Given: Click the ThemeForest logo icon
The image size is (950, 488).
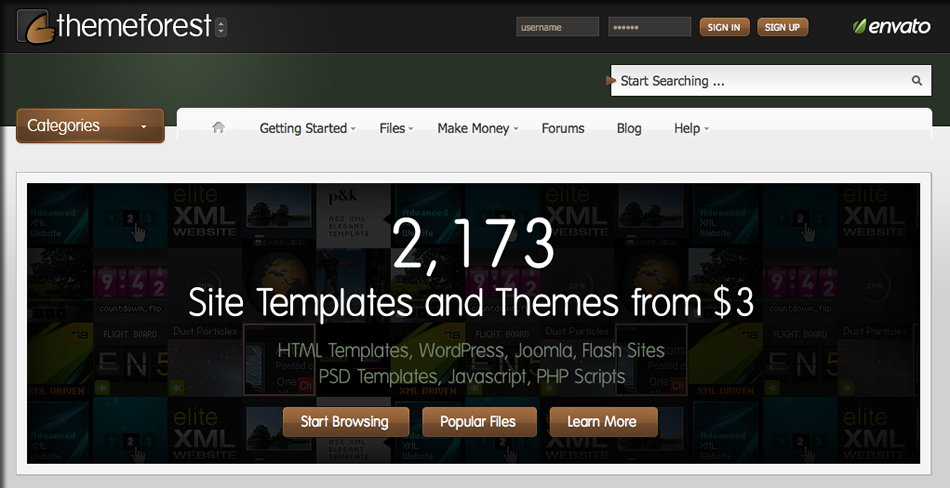Looking at the screenshot, I should [35, 27].
